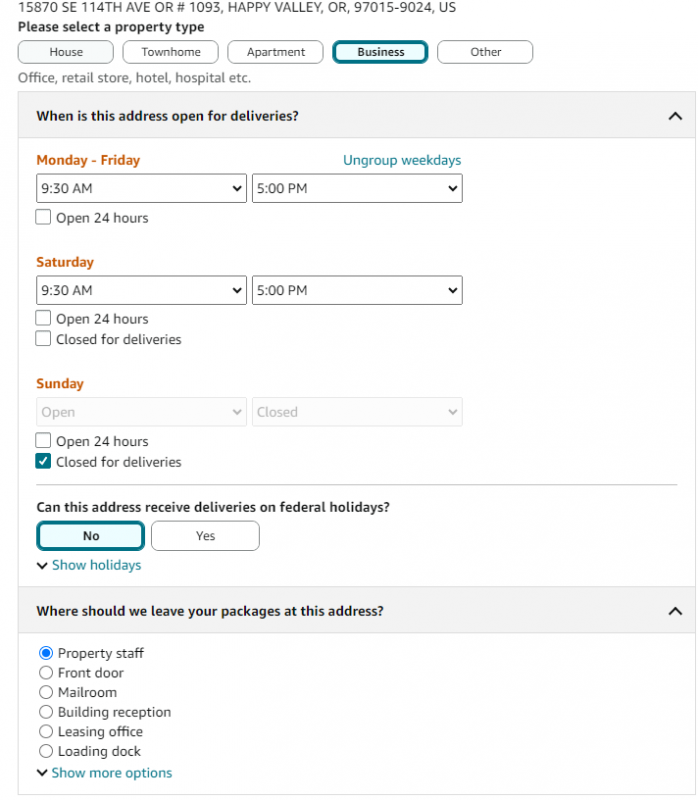Collapse the delivery hours section chevron
Viewport: 698px width, 800px height.
click(x=675, y=116)
